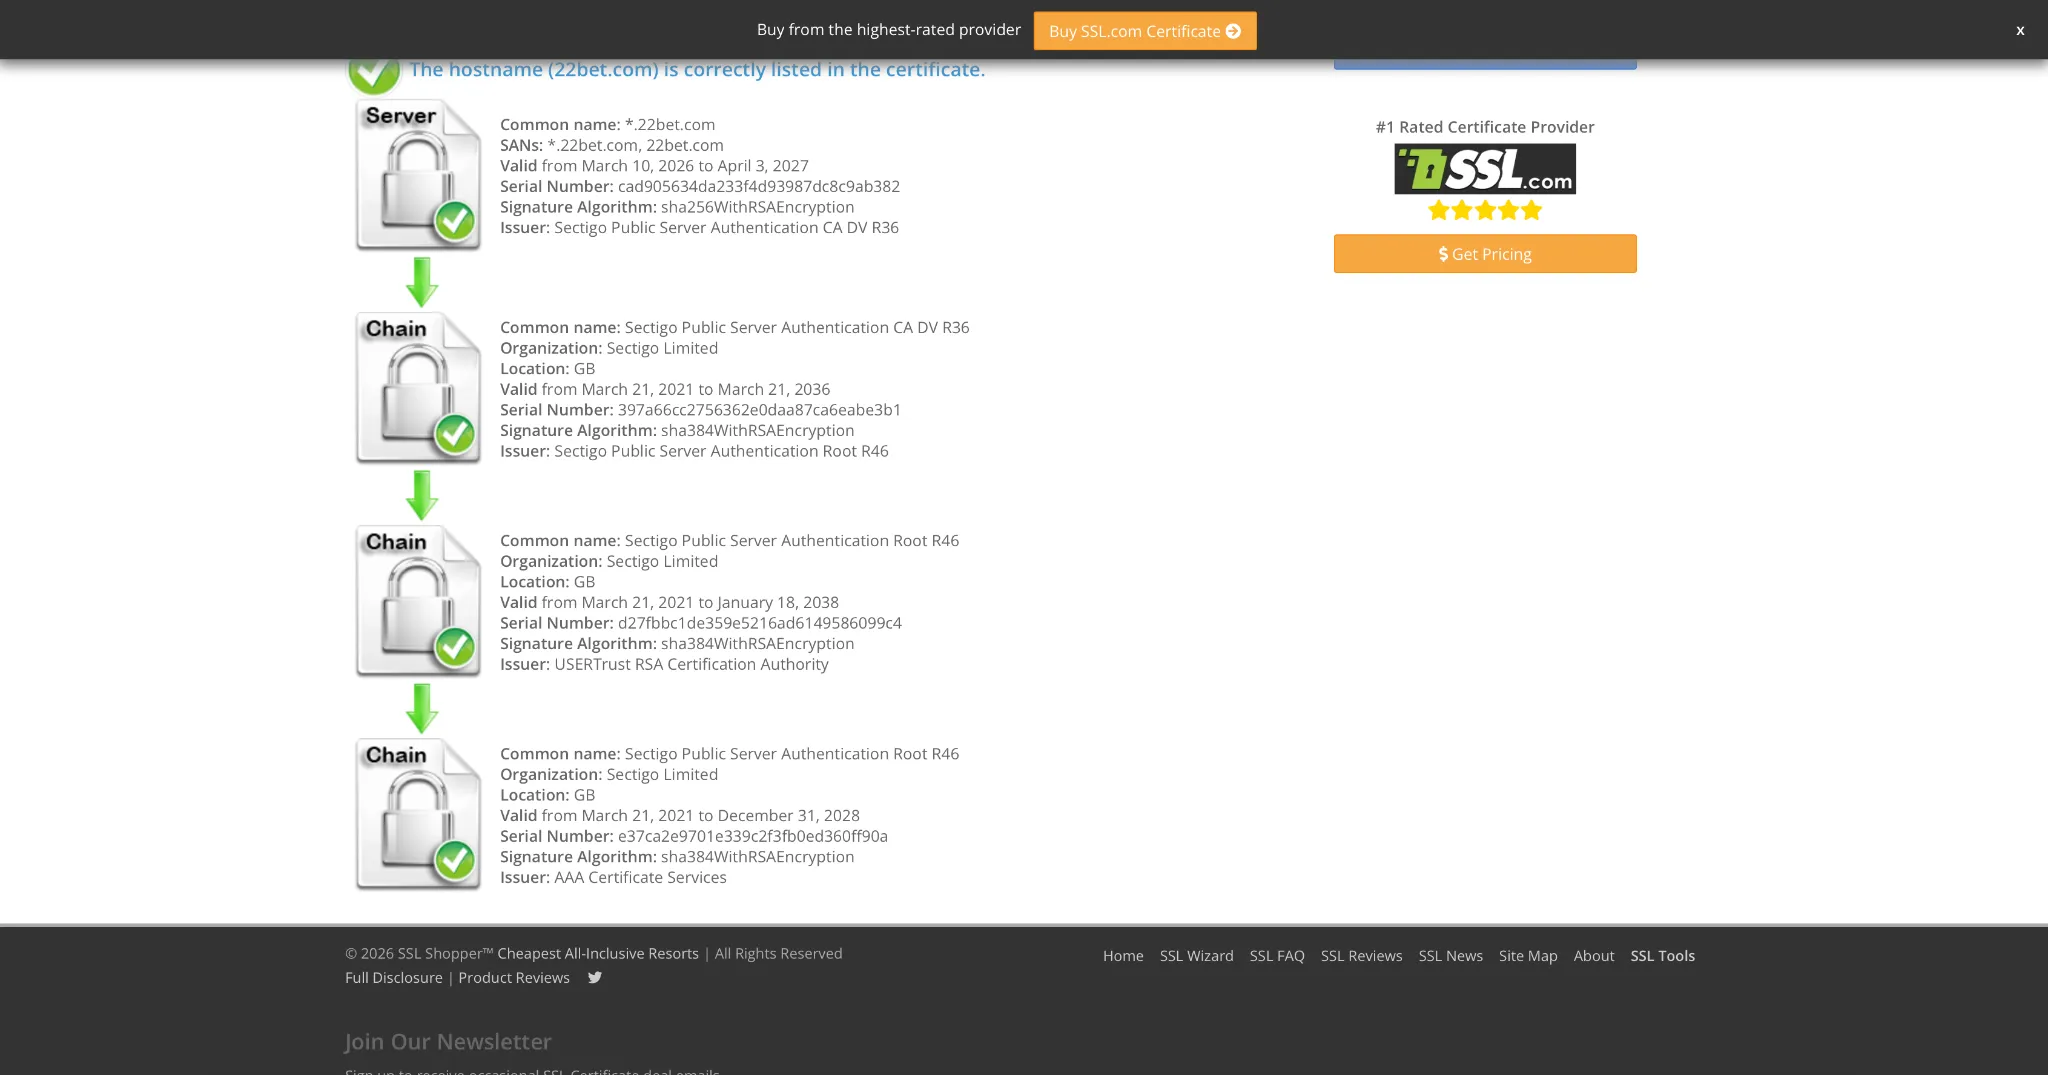Click Issuer Sectigo Public Server Authentication Root R46
Viewport: 2048px width, 1075px height.
pyautogui.click(x=694, y=451)
